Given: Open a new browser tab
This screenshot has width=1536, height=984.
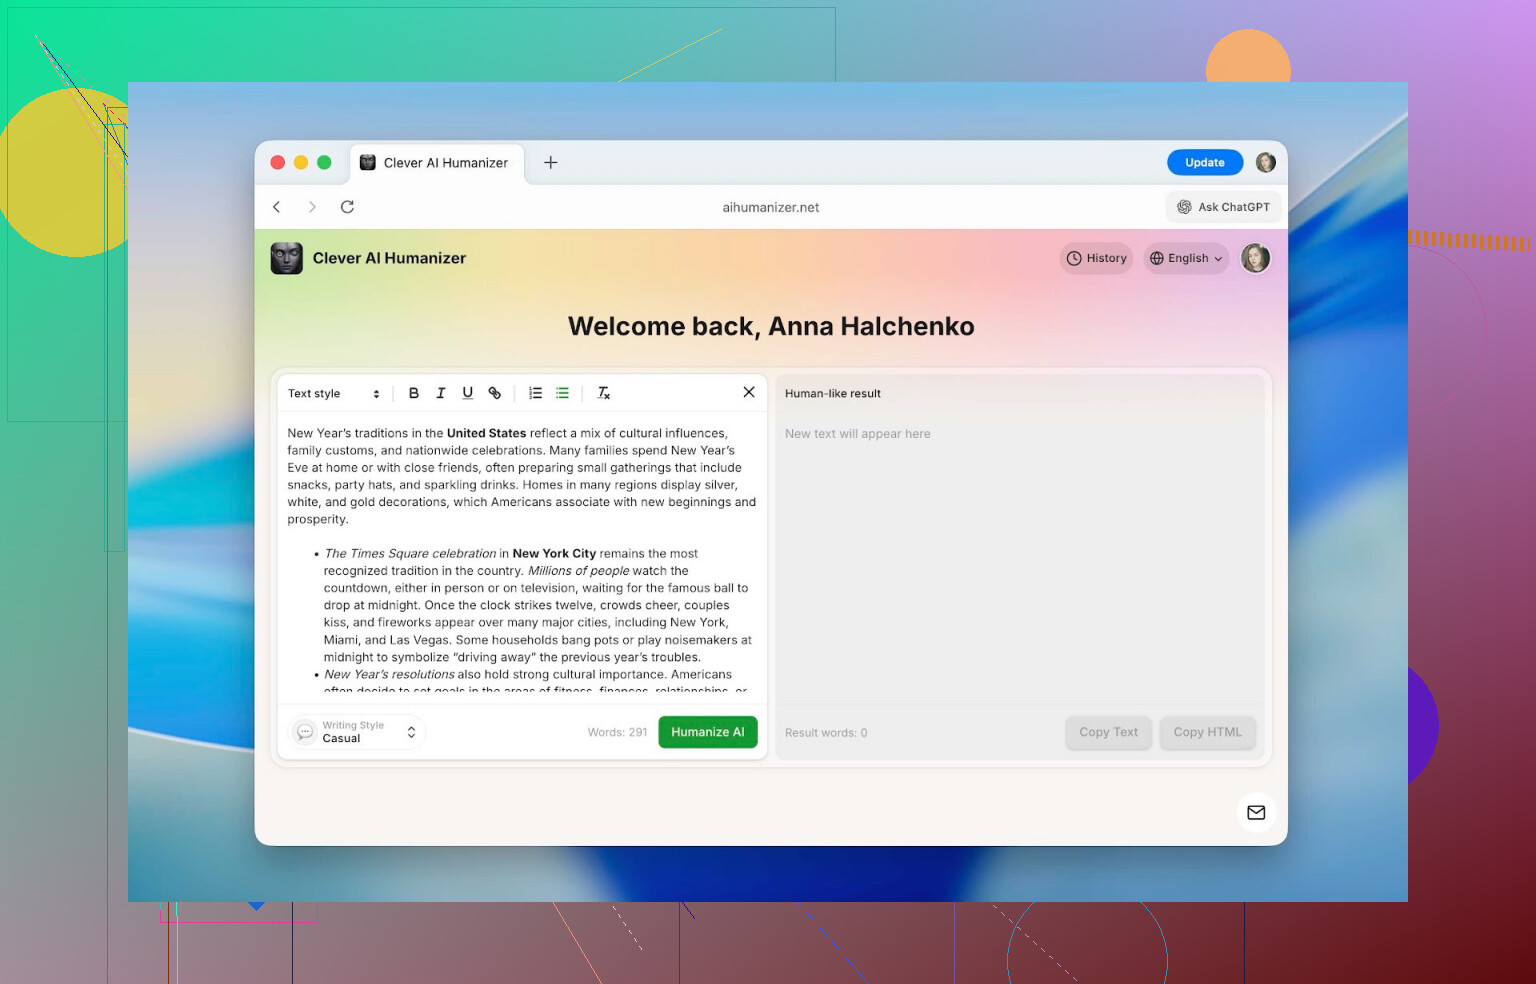Looking at the screenshot, I should tap(550, 162).
